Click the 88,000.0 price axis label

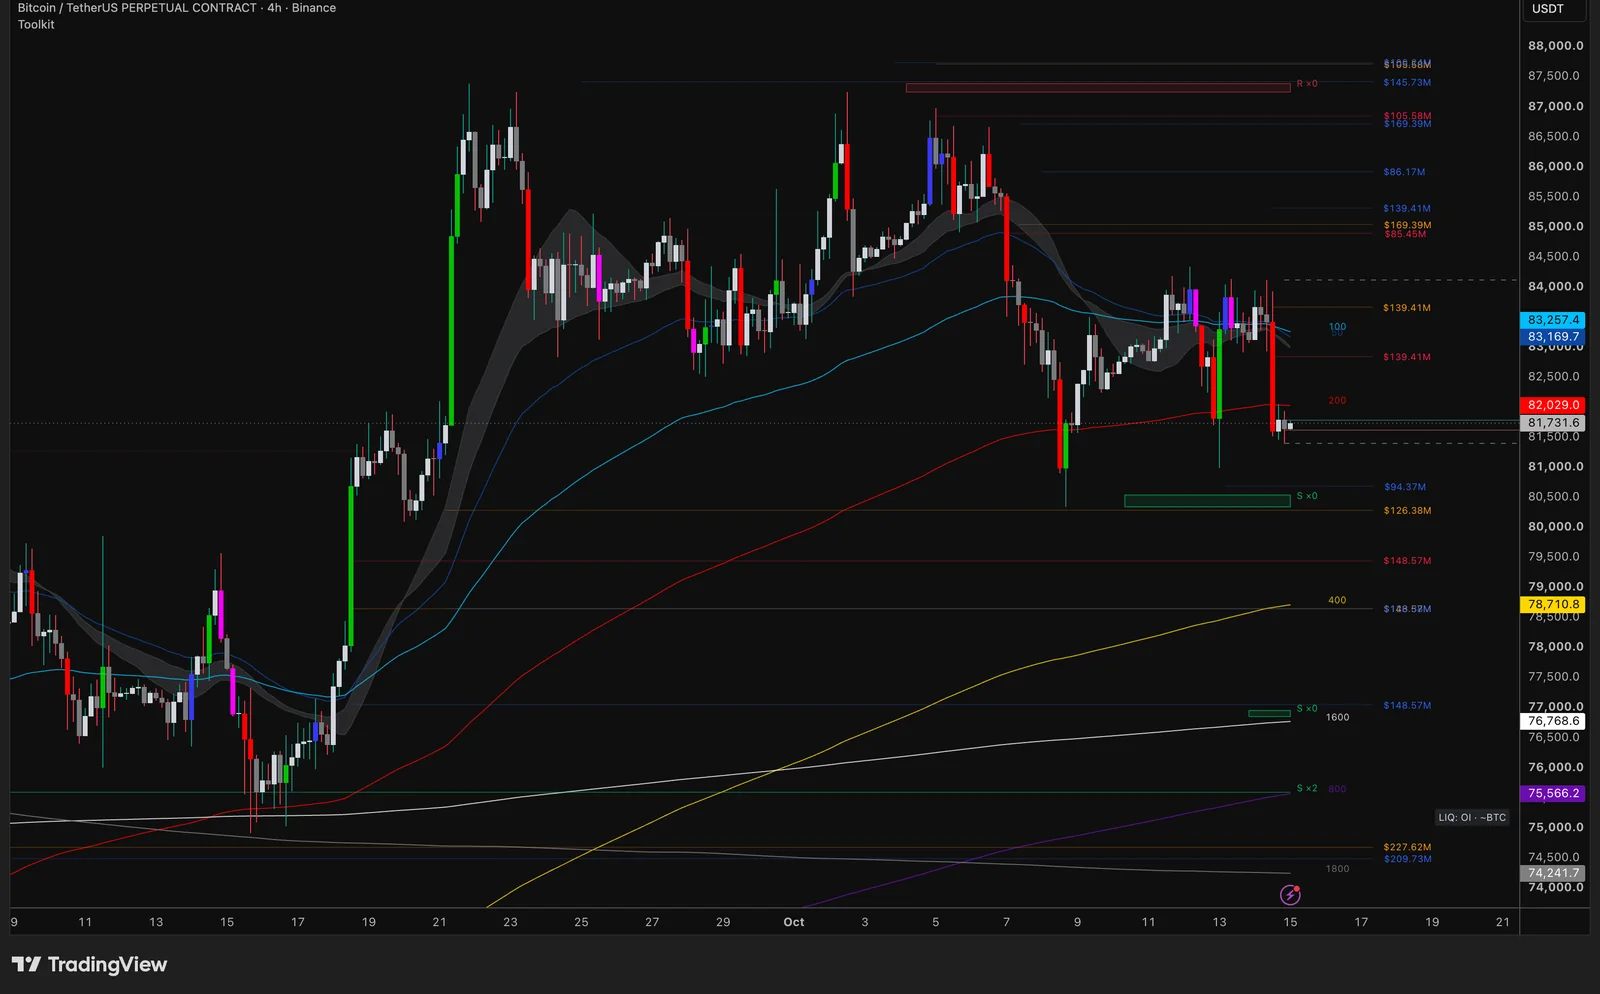[x=1555, y=46]
